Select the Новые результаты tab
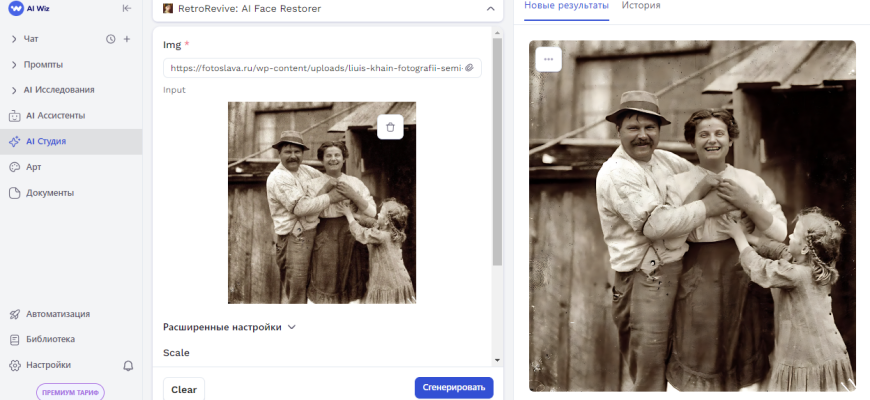This screenshot has height=400, width=870. point(566,6)
